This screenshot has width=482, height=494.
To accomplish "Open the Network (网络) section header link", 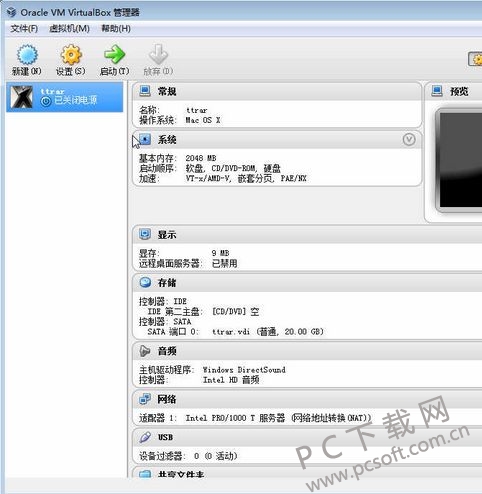I will 167,399.
